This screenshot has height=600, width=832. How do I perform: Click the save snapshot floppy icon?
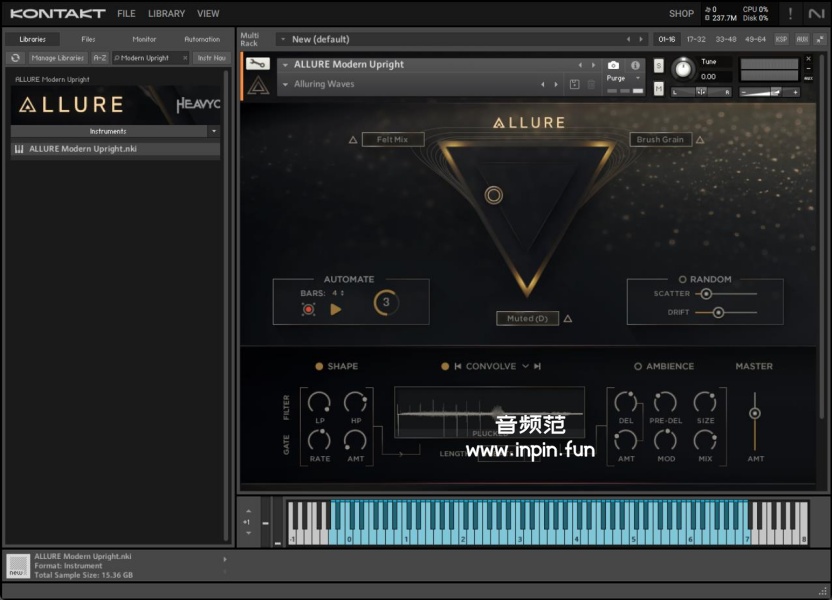(x=574, y=84)
